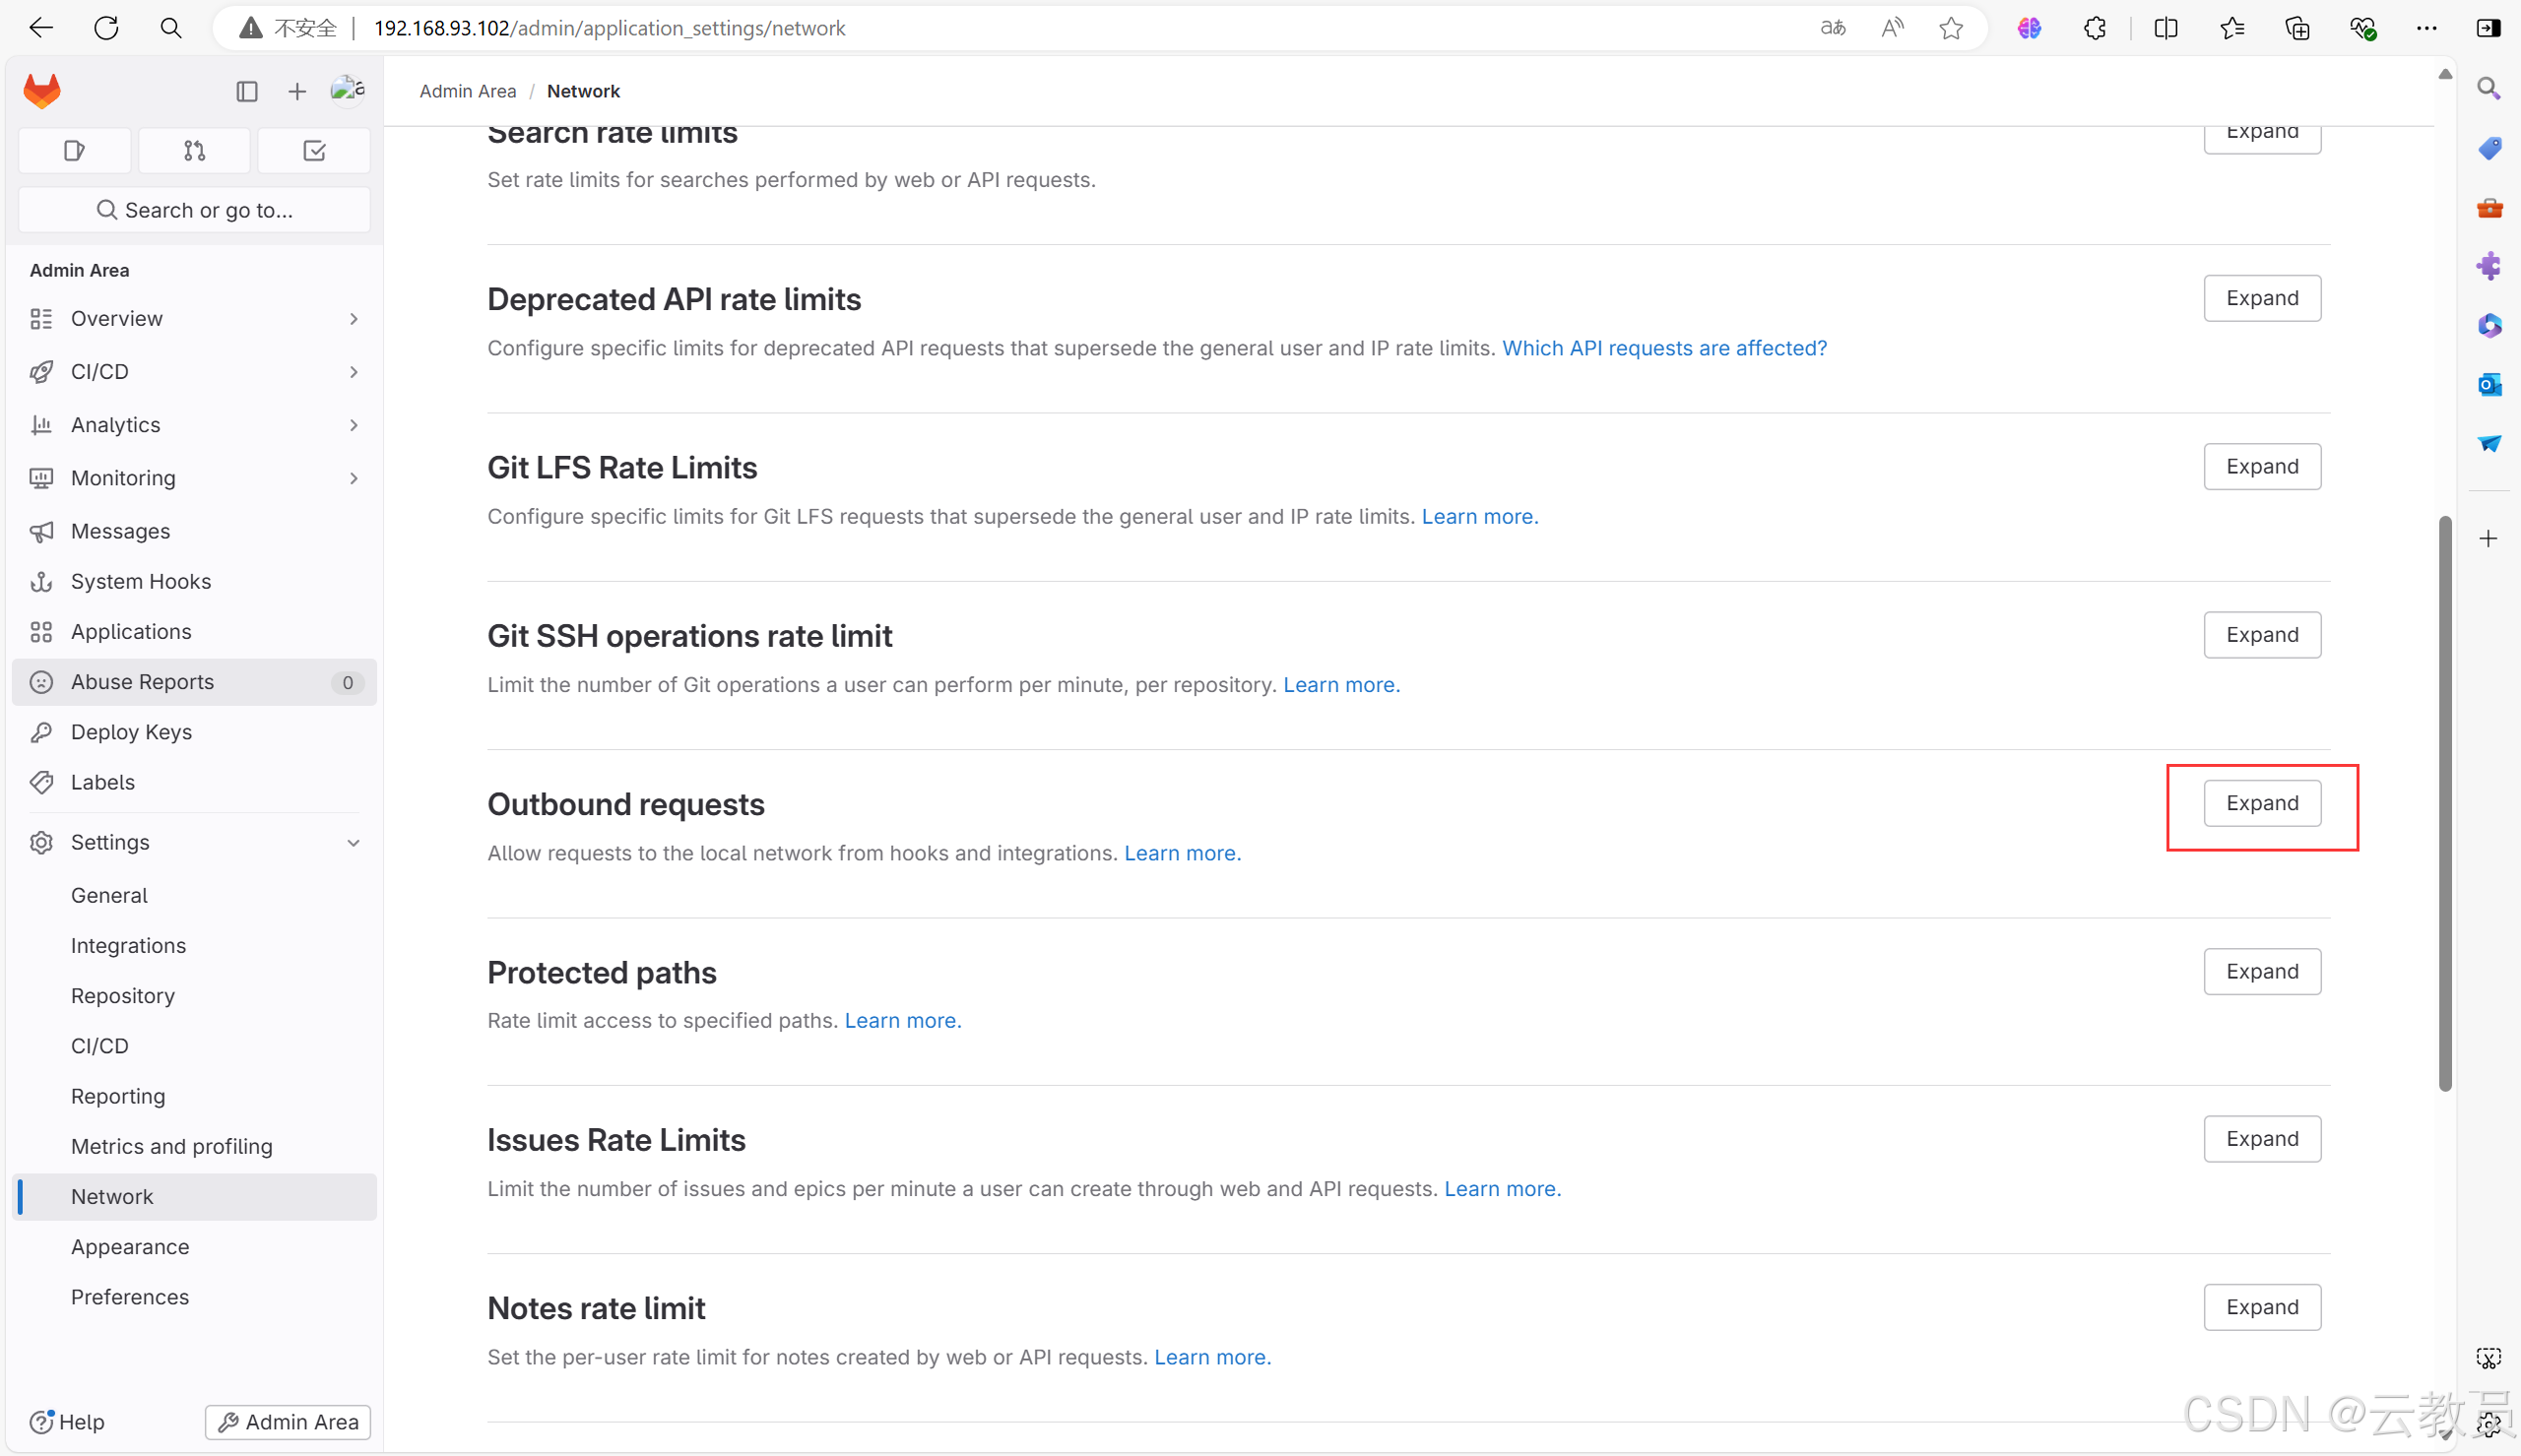The height and width of the screenshot is (1456, 2521).
Task: Expand Protected paths section
Action: point(2262,971)
